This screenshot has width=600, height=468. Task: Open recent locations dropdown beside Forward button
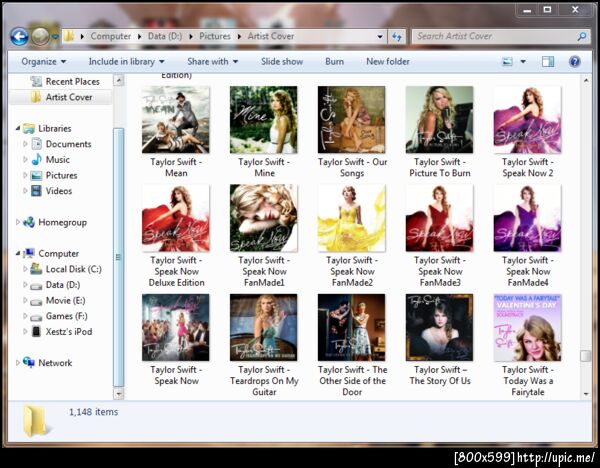[55, 37]
